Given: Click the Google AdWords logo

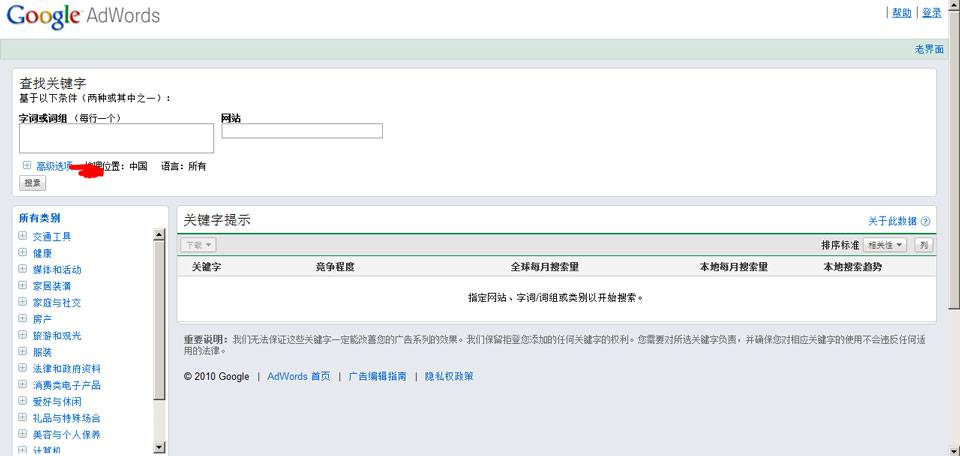Looking at the screenshot, I should click(x=83, y=16).
